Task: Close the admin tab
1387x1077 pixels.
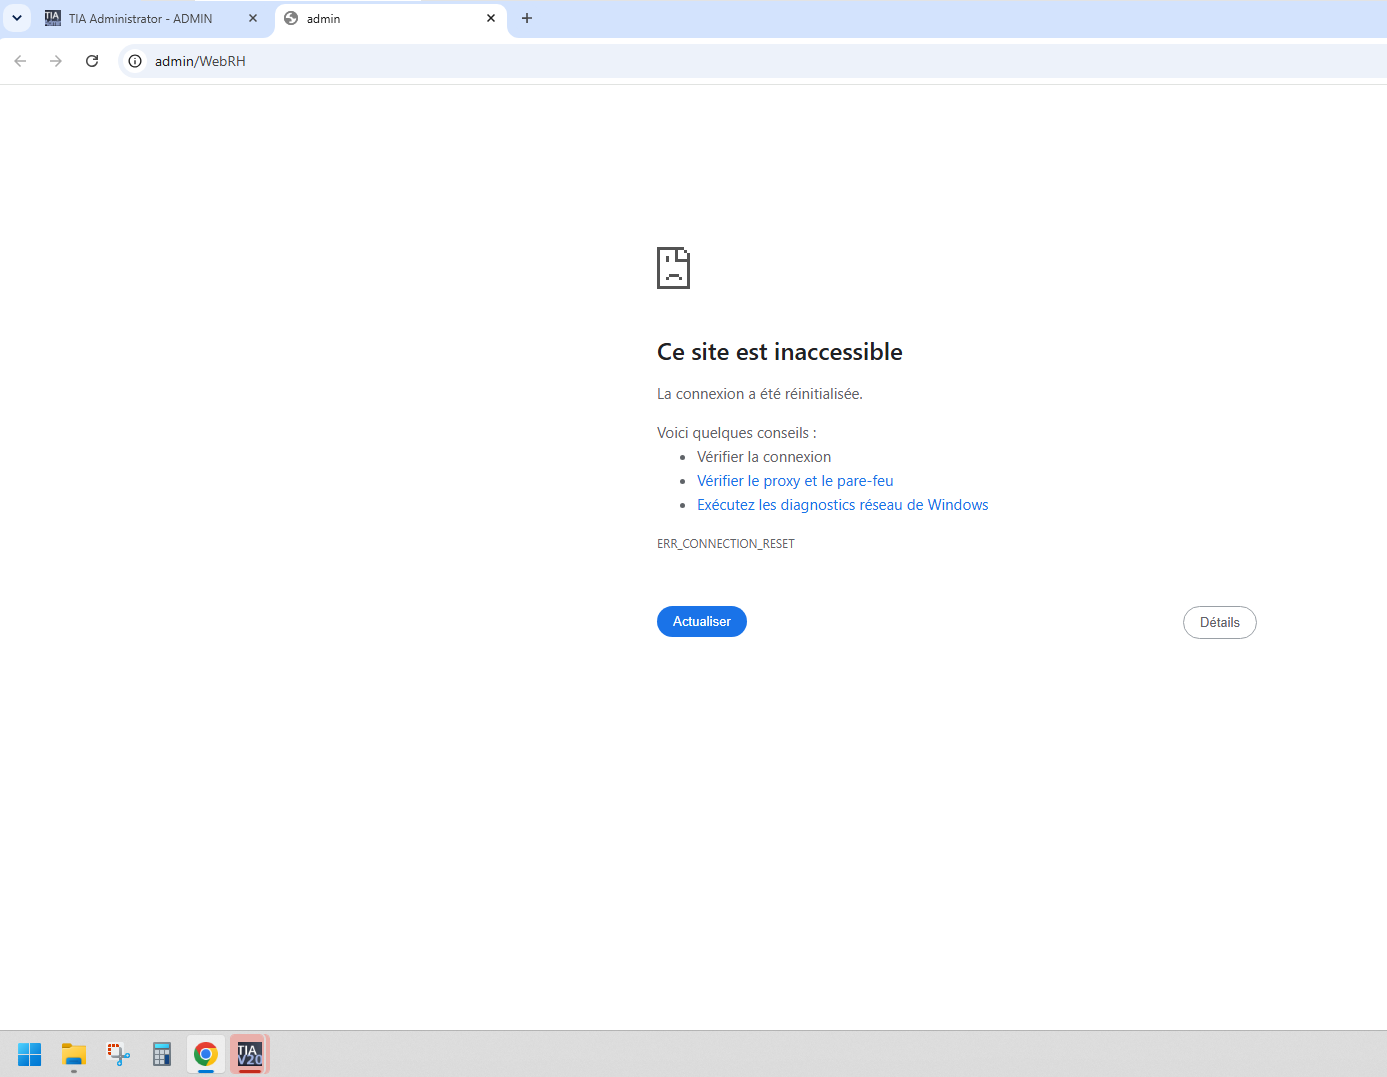Action: 491,18
